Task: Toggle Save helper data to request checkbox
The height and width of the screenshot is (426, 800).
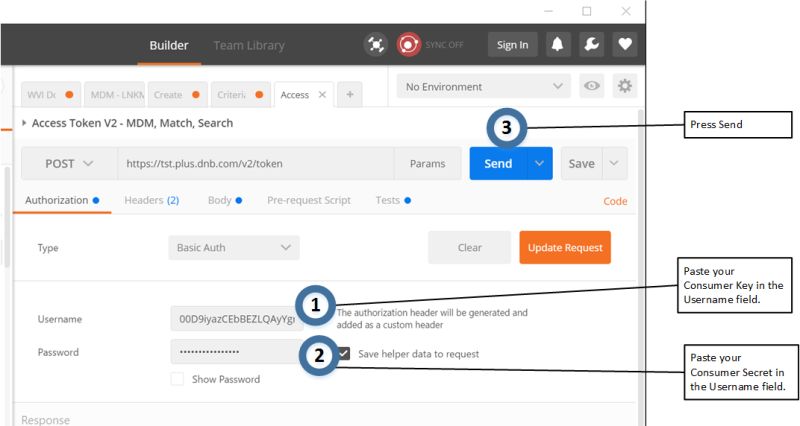Action: pos(344,354)
